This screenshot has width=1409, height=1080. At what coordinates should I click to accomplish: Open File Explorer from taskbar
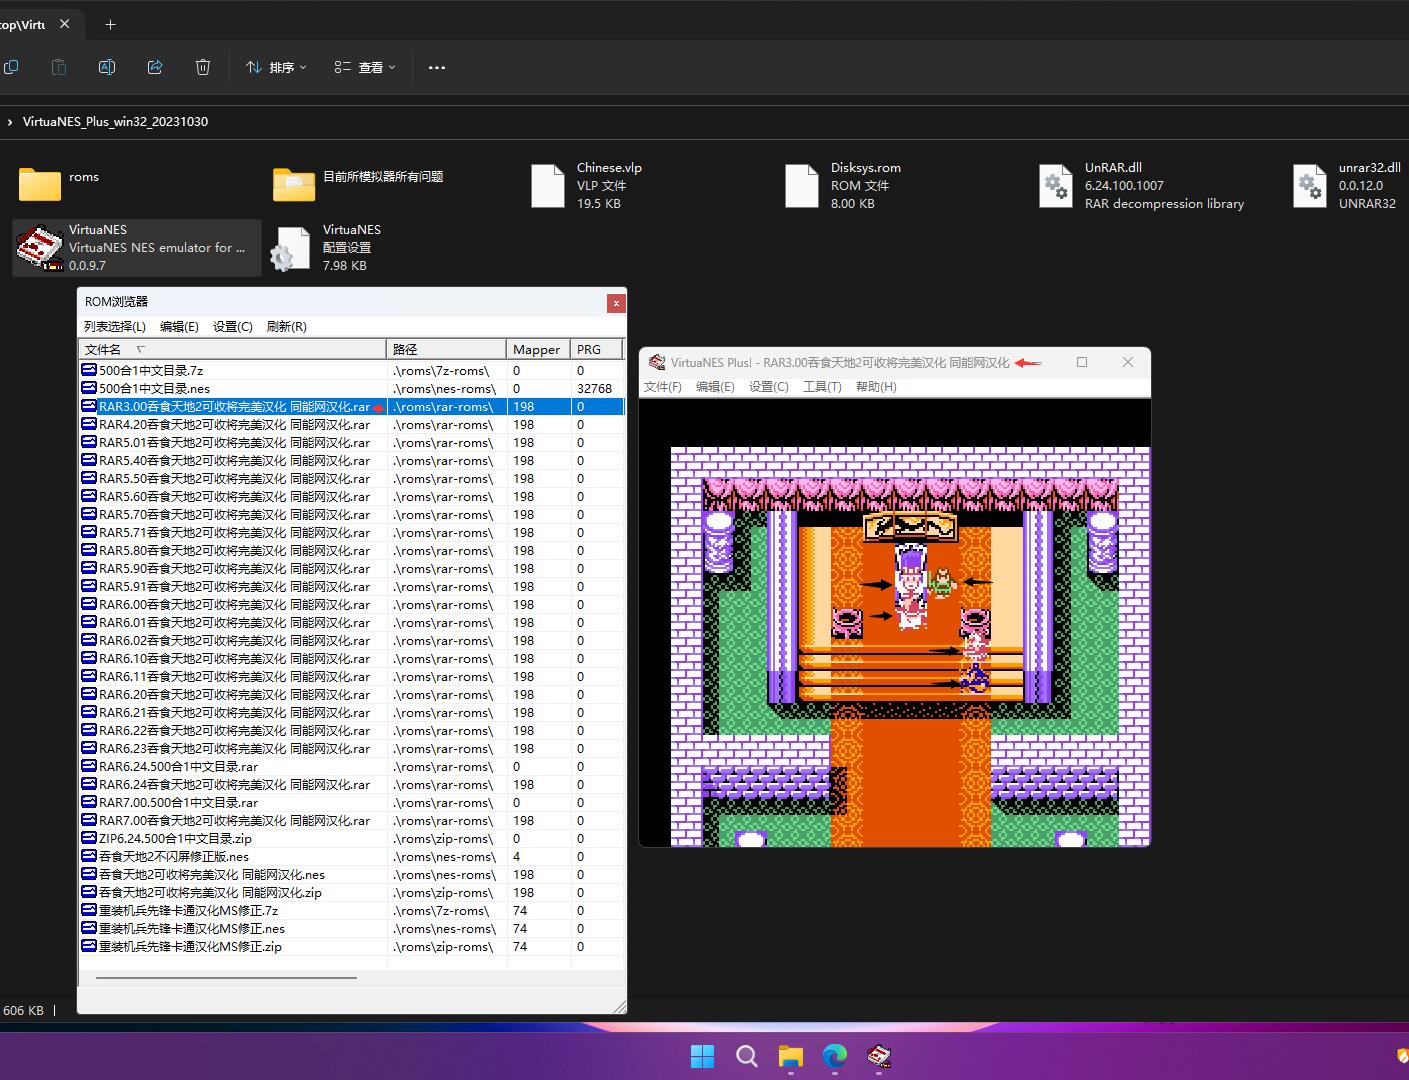[x=791, y=1056]
